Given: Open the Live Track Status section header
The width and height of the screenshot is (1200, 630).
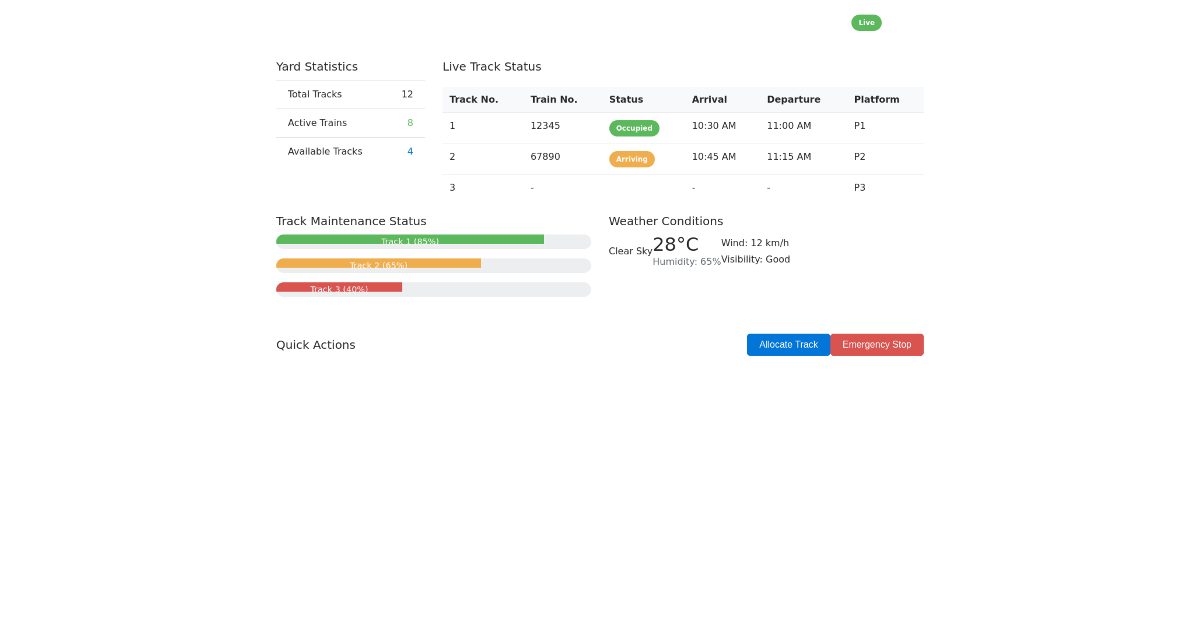Looking at the screenshot, I should [491, 66].
